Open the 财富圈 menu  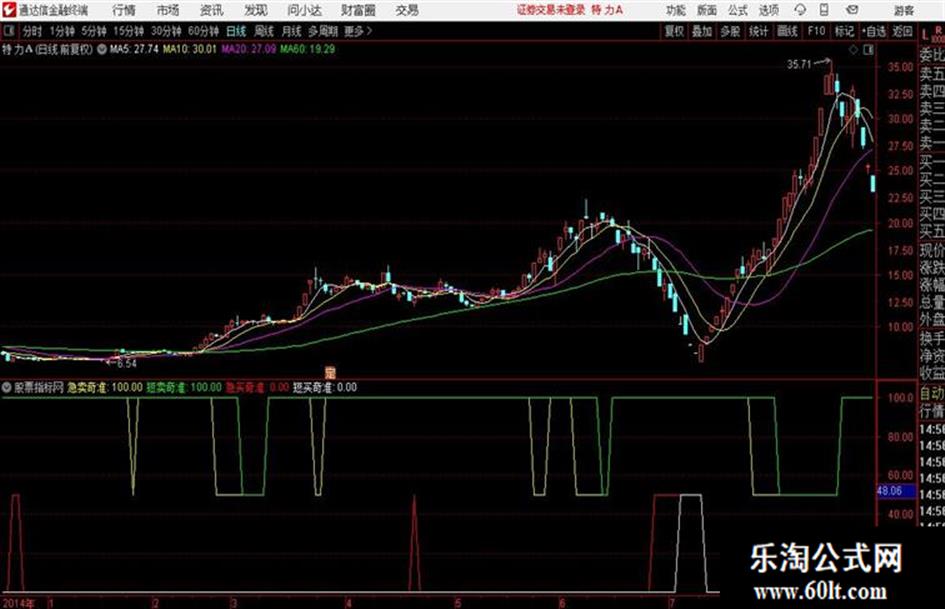358,10
